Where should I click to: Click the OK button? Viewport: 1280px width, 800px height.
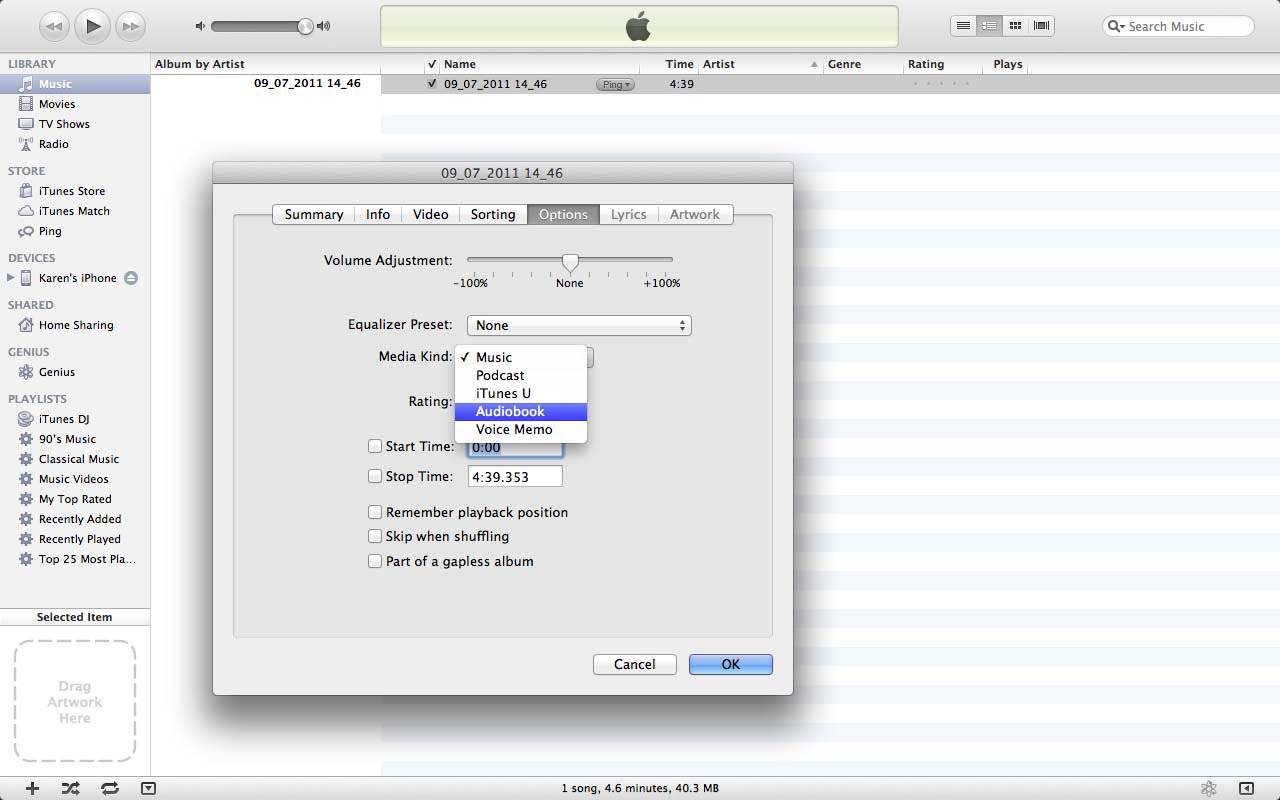pos(731,664)
